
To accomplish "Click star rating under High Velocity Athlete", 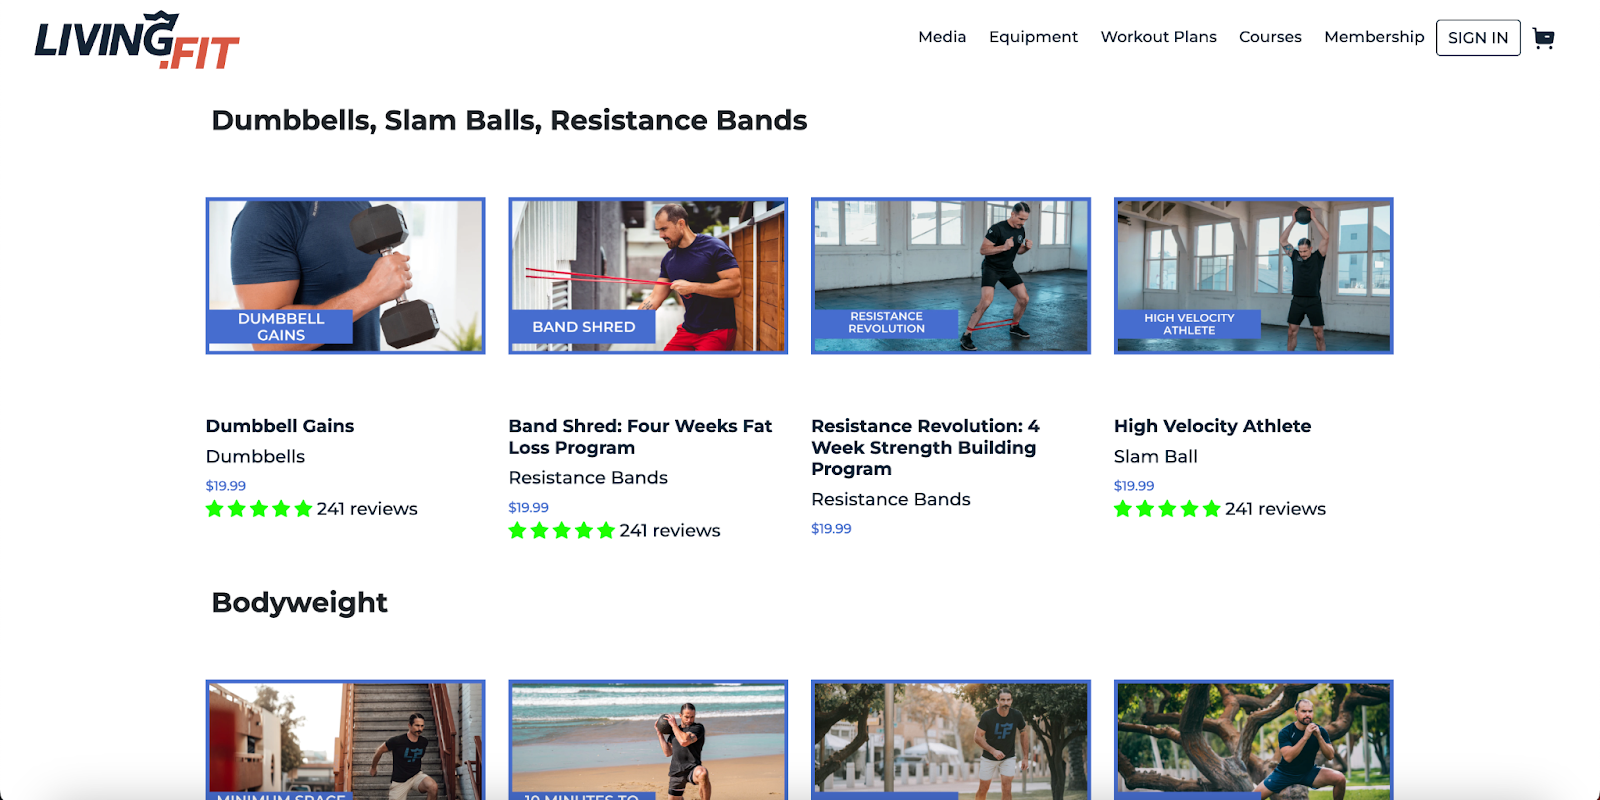I will [x=1167, y=509].
